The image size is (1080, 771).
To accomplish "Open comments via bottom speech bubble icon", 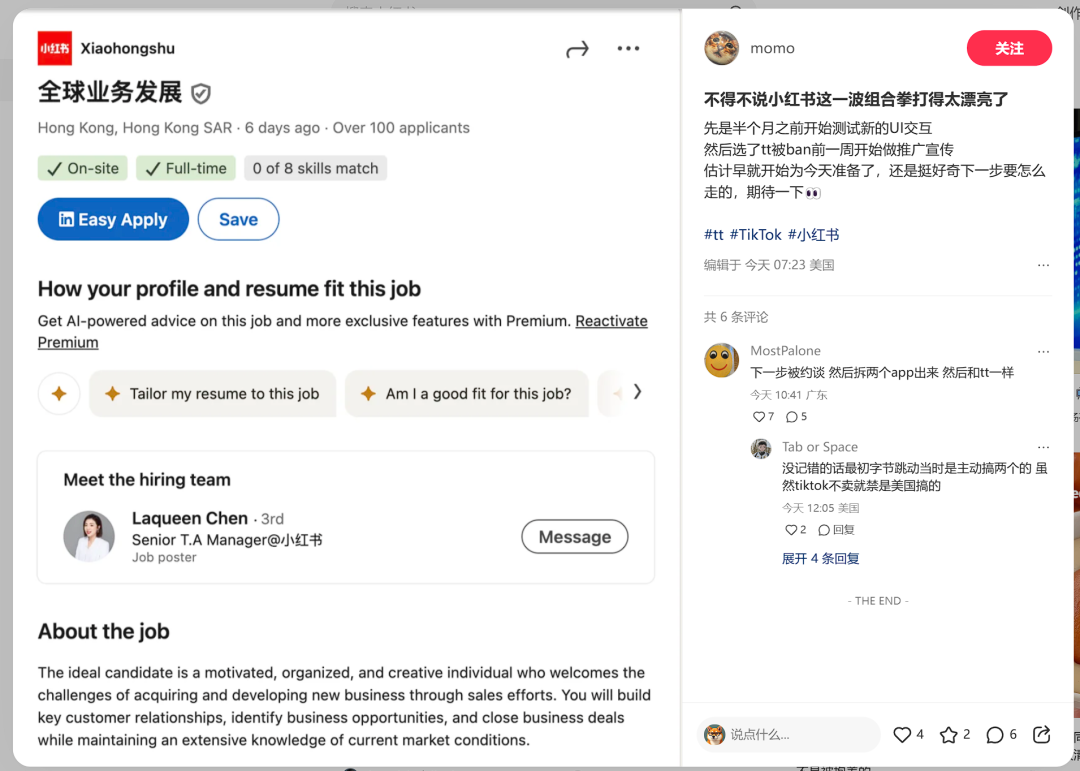I will (x=995, y=734).
